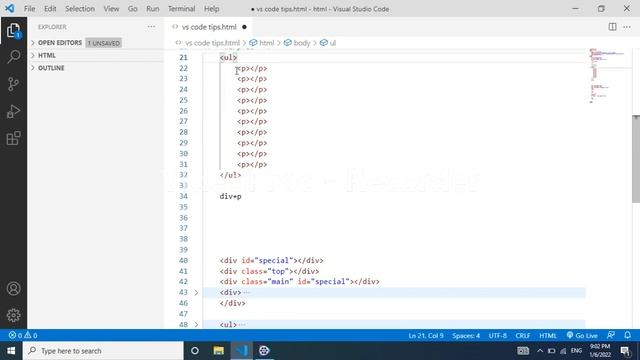This screenshot has width=640, height=360.
Task: Open the Accounts icon in activity bar
Action: pyautogui.click(x=13, y=289)
